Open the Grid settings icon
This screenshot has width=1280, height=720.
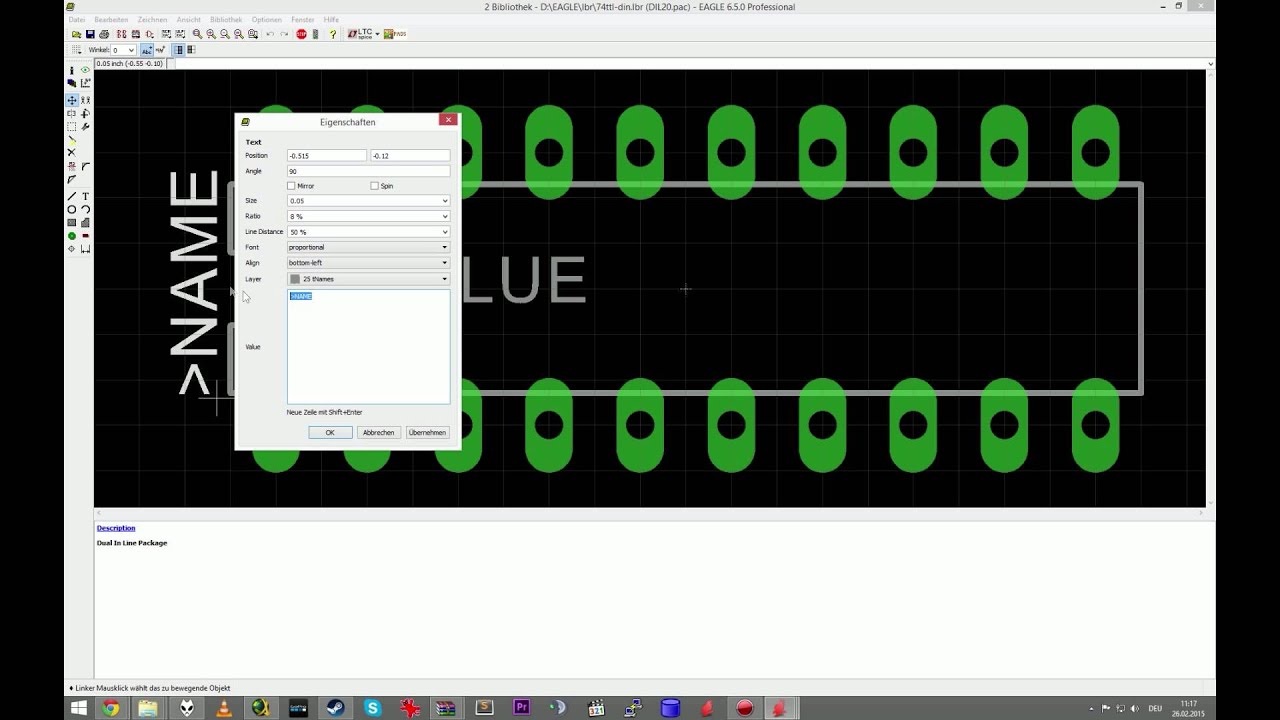click(x=77, y=49)
